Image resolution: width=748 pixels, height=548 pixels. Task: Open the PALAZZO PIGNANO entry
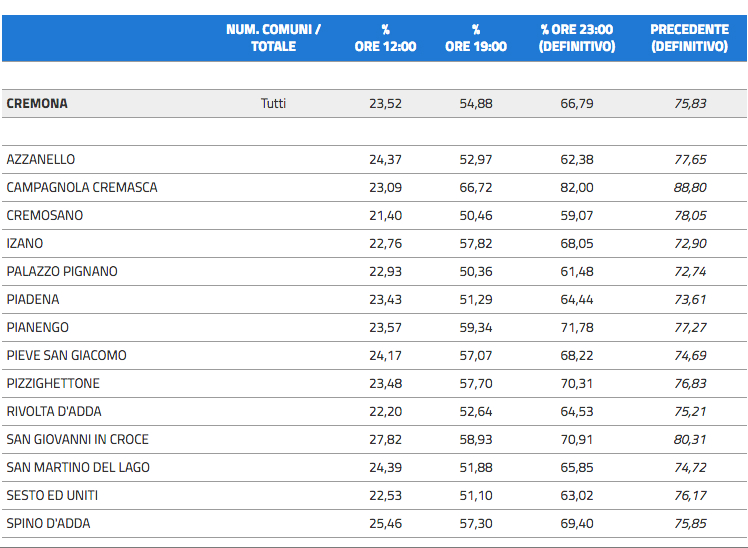[x=62, y=271]
